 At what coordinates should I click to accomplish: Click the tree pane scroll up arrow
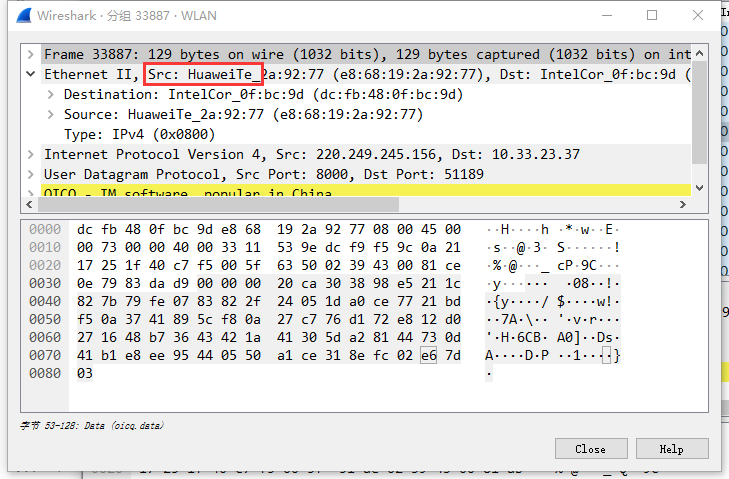699,53
